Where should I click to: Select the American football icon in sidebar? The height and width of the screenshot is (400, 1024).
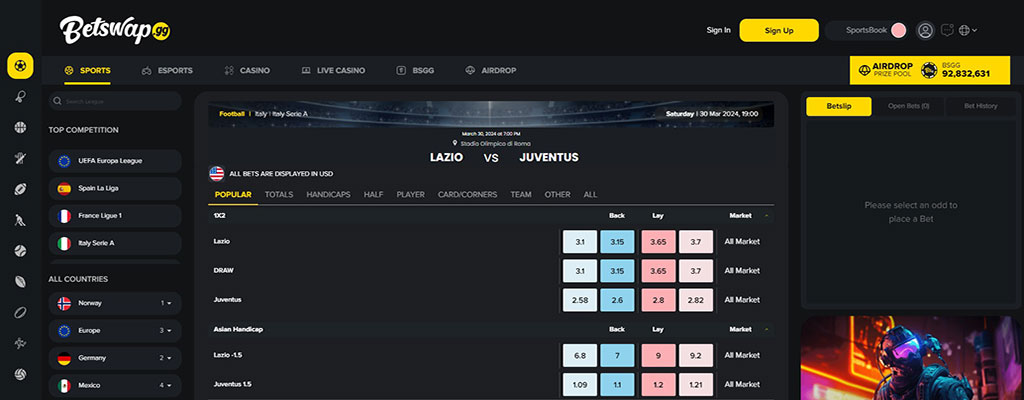20,190
